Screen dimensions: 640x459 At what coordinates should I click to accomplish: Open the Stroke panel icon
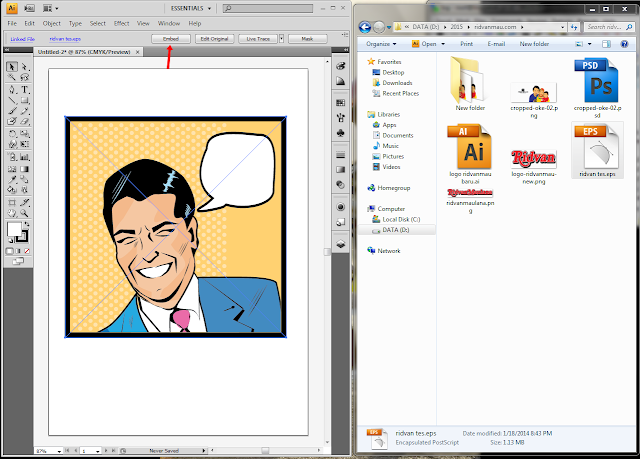(x=340, y=155)
